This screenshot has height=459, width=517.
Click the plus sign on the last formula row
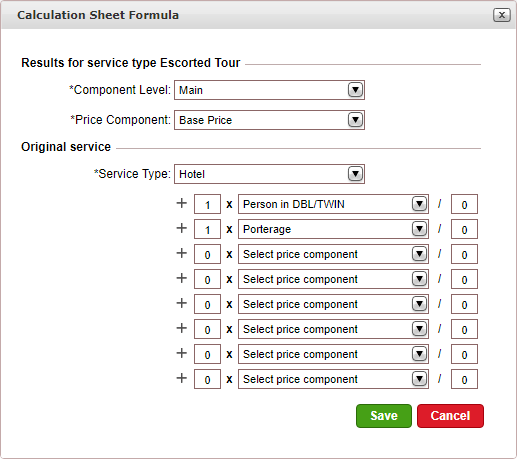click(x=182, y=378)
